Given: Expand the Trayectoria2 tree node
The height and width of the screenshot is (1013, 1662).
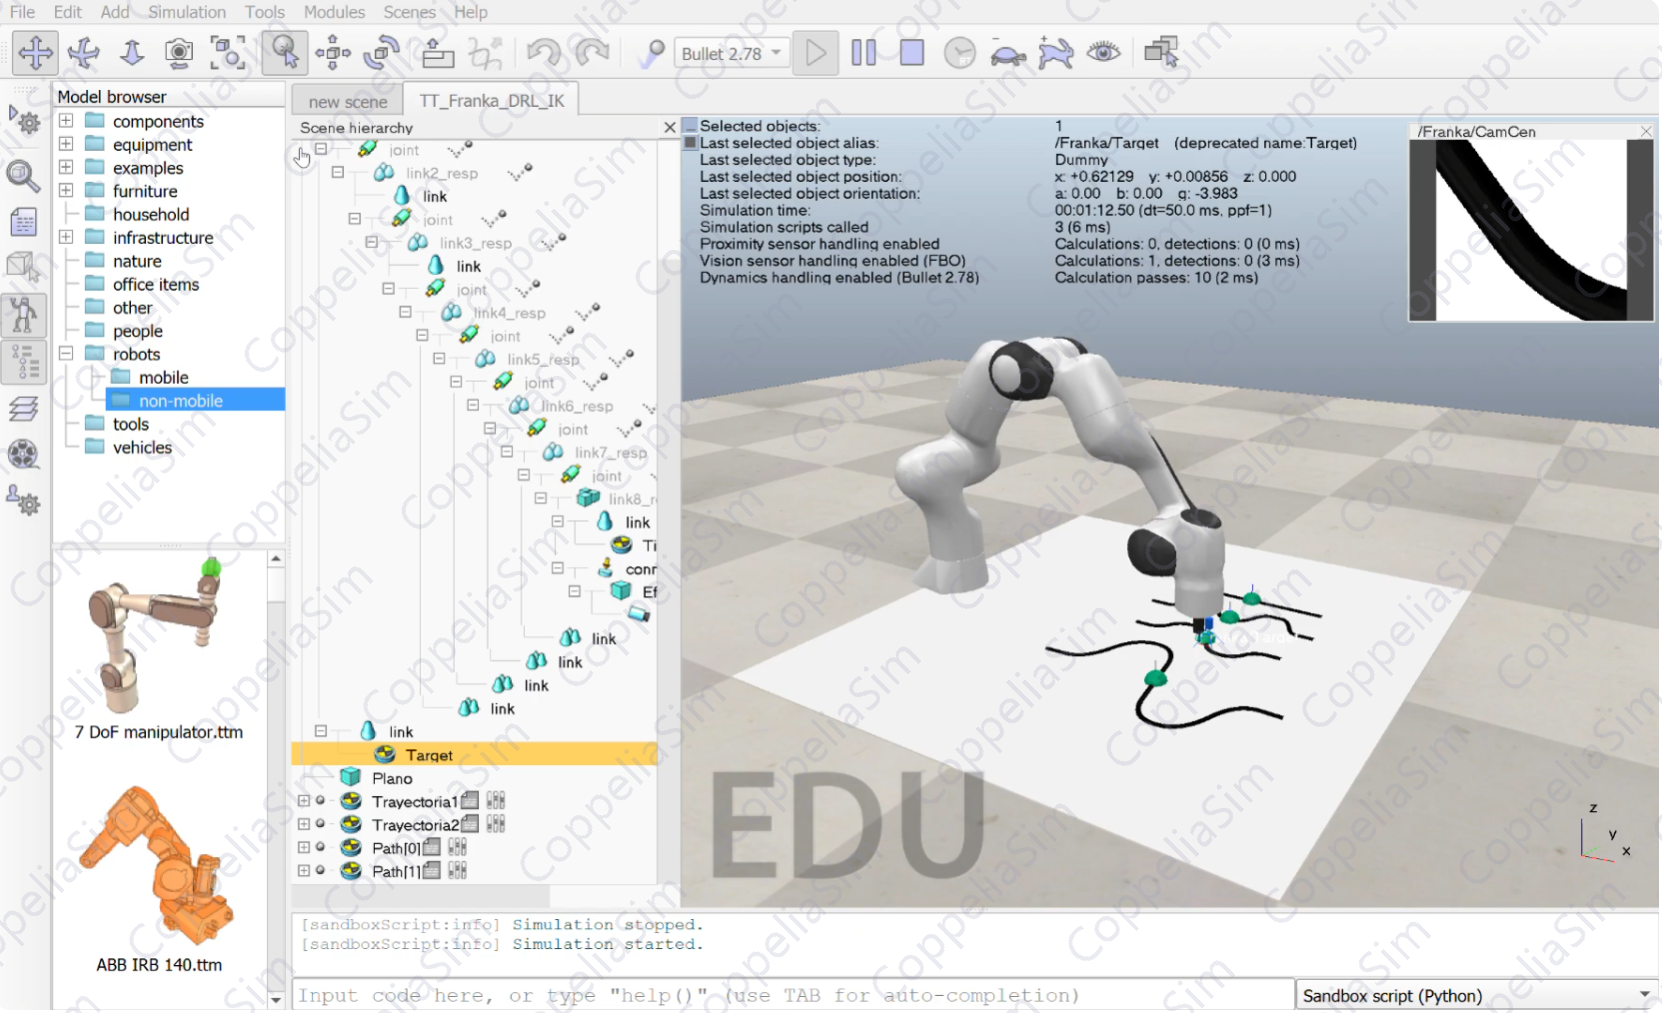Looking at the screenshot, I should 304,824.
